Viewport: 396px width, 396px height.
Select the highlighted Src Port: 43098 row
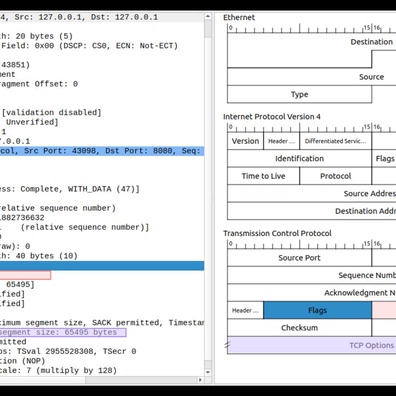tap(102, 151)
